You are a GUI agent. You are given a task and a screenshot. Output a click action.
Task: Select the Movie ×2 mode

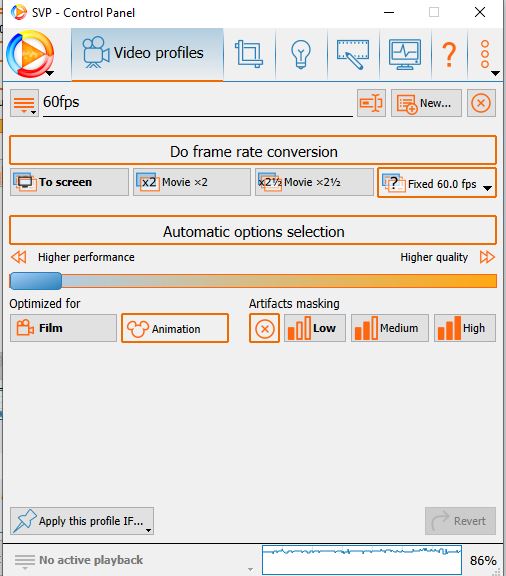[x=192, y=182]
